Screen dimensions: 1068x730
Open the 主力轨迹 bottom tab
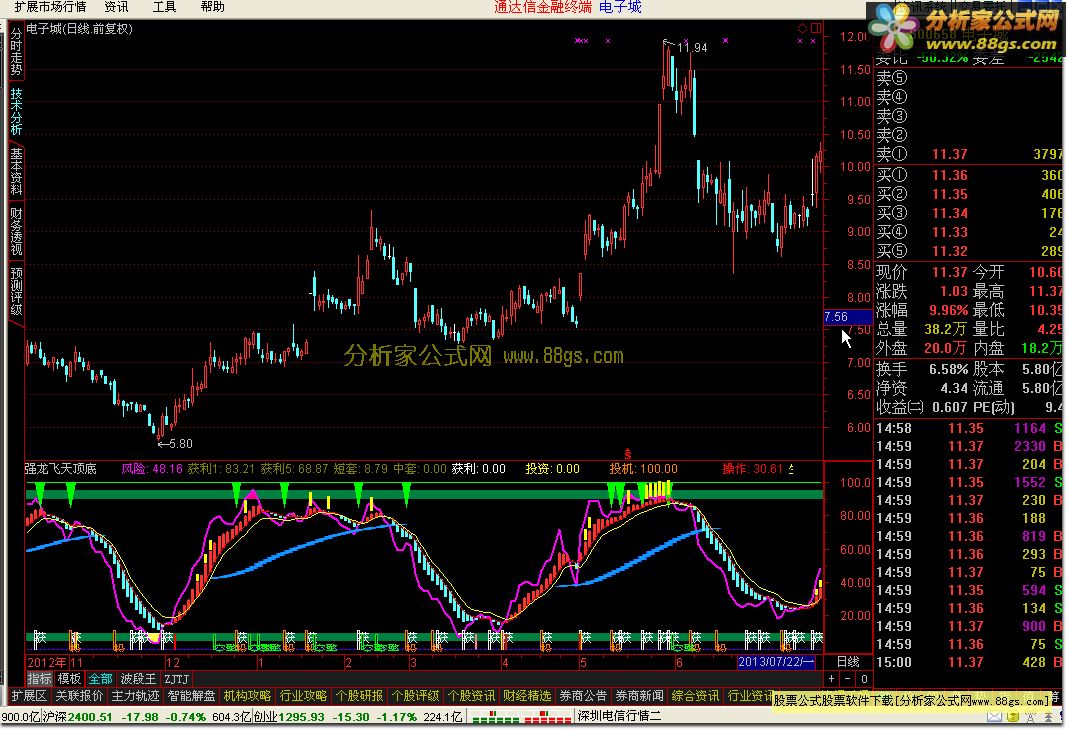(x=136, y=696)
